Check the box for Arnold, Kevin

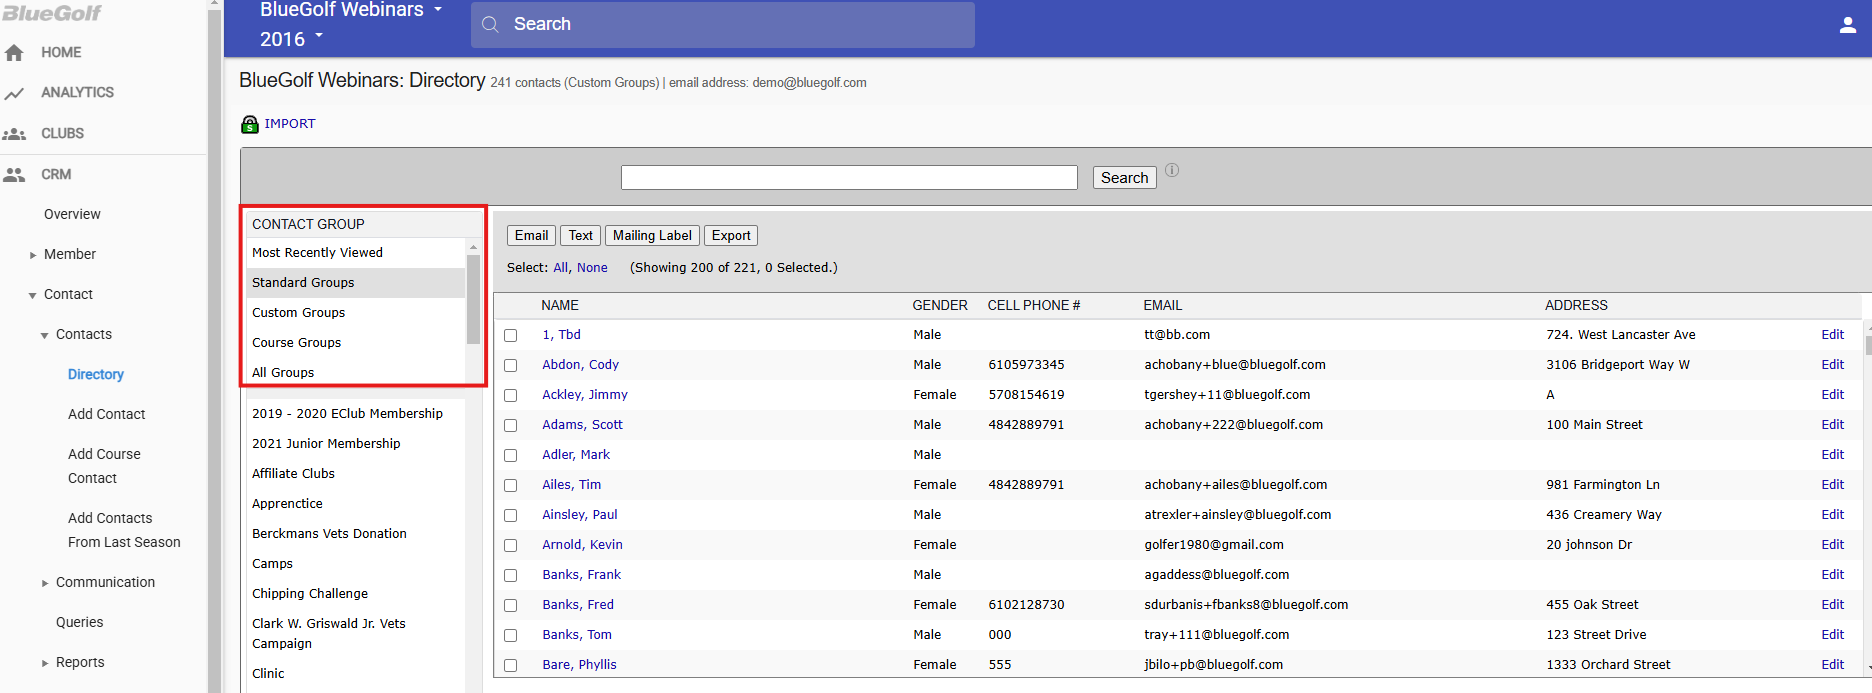tap(510, 545)
